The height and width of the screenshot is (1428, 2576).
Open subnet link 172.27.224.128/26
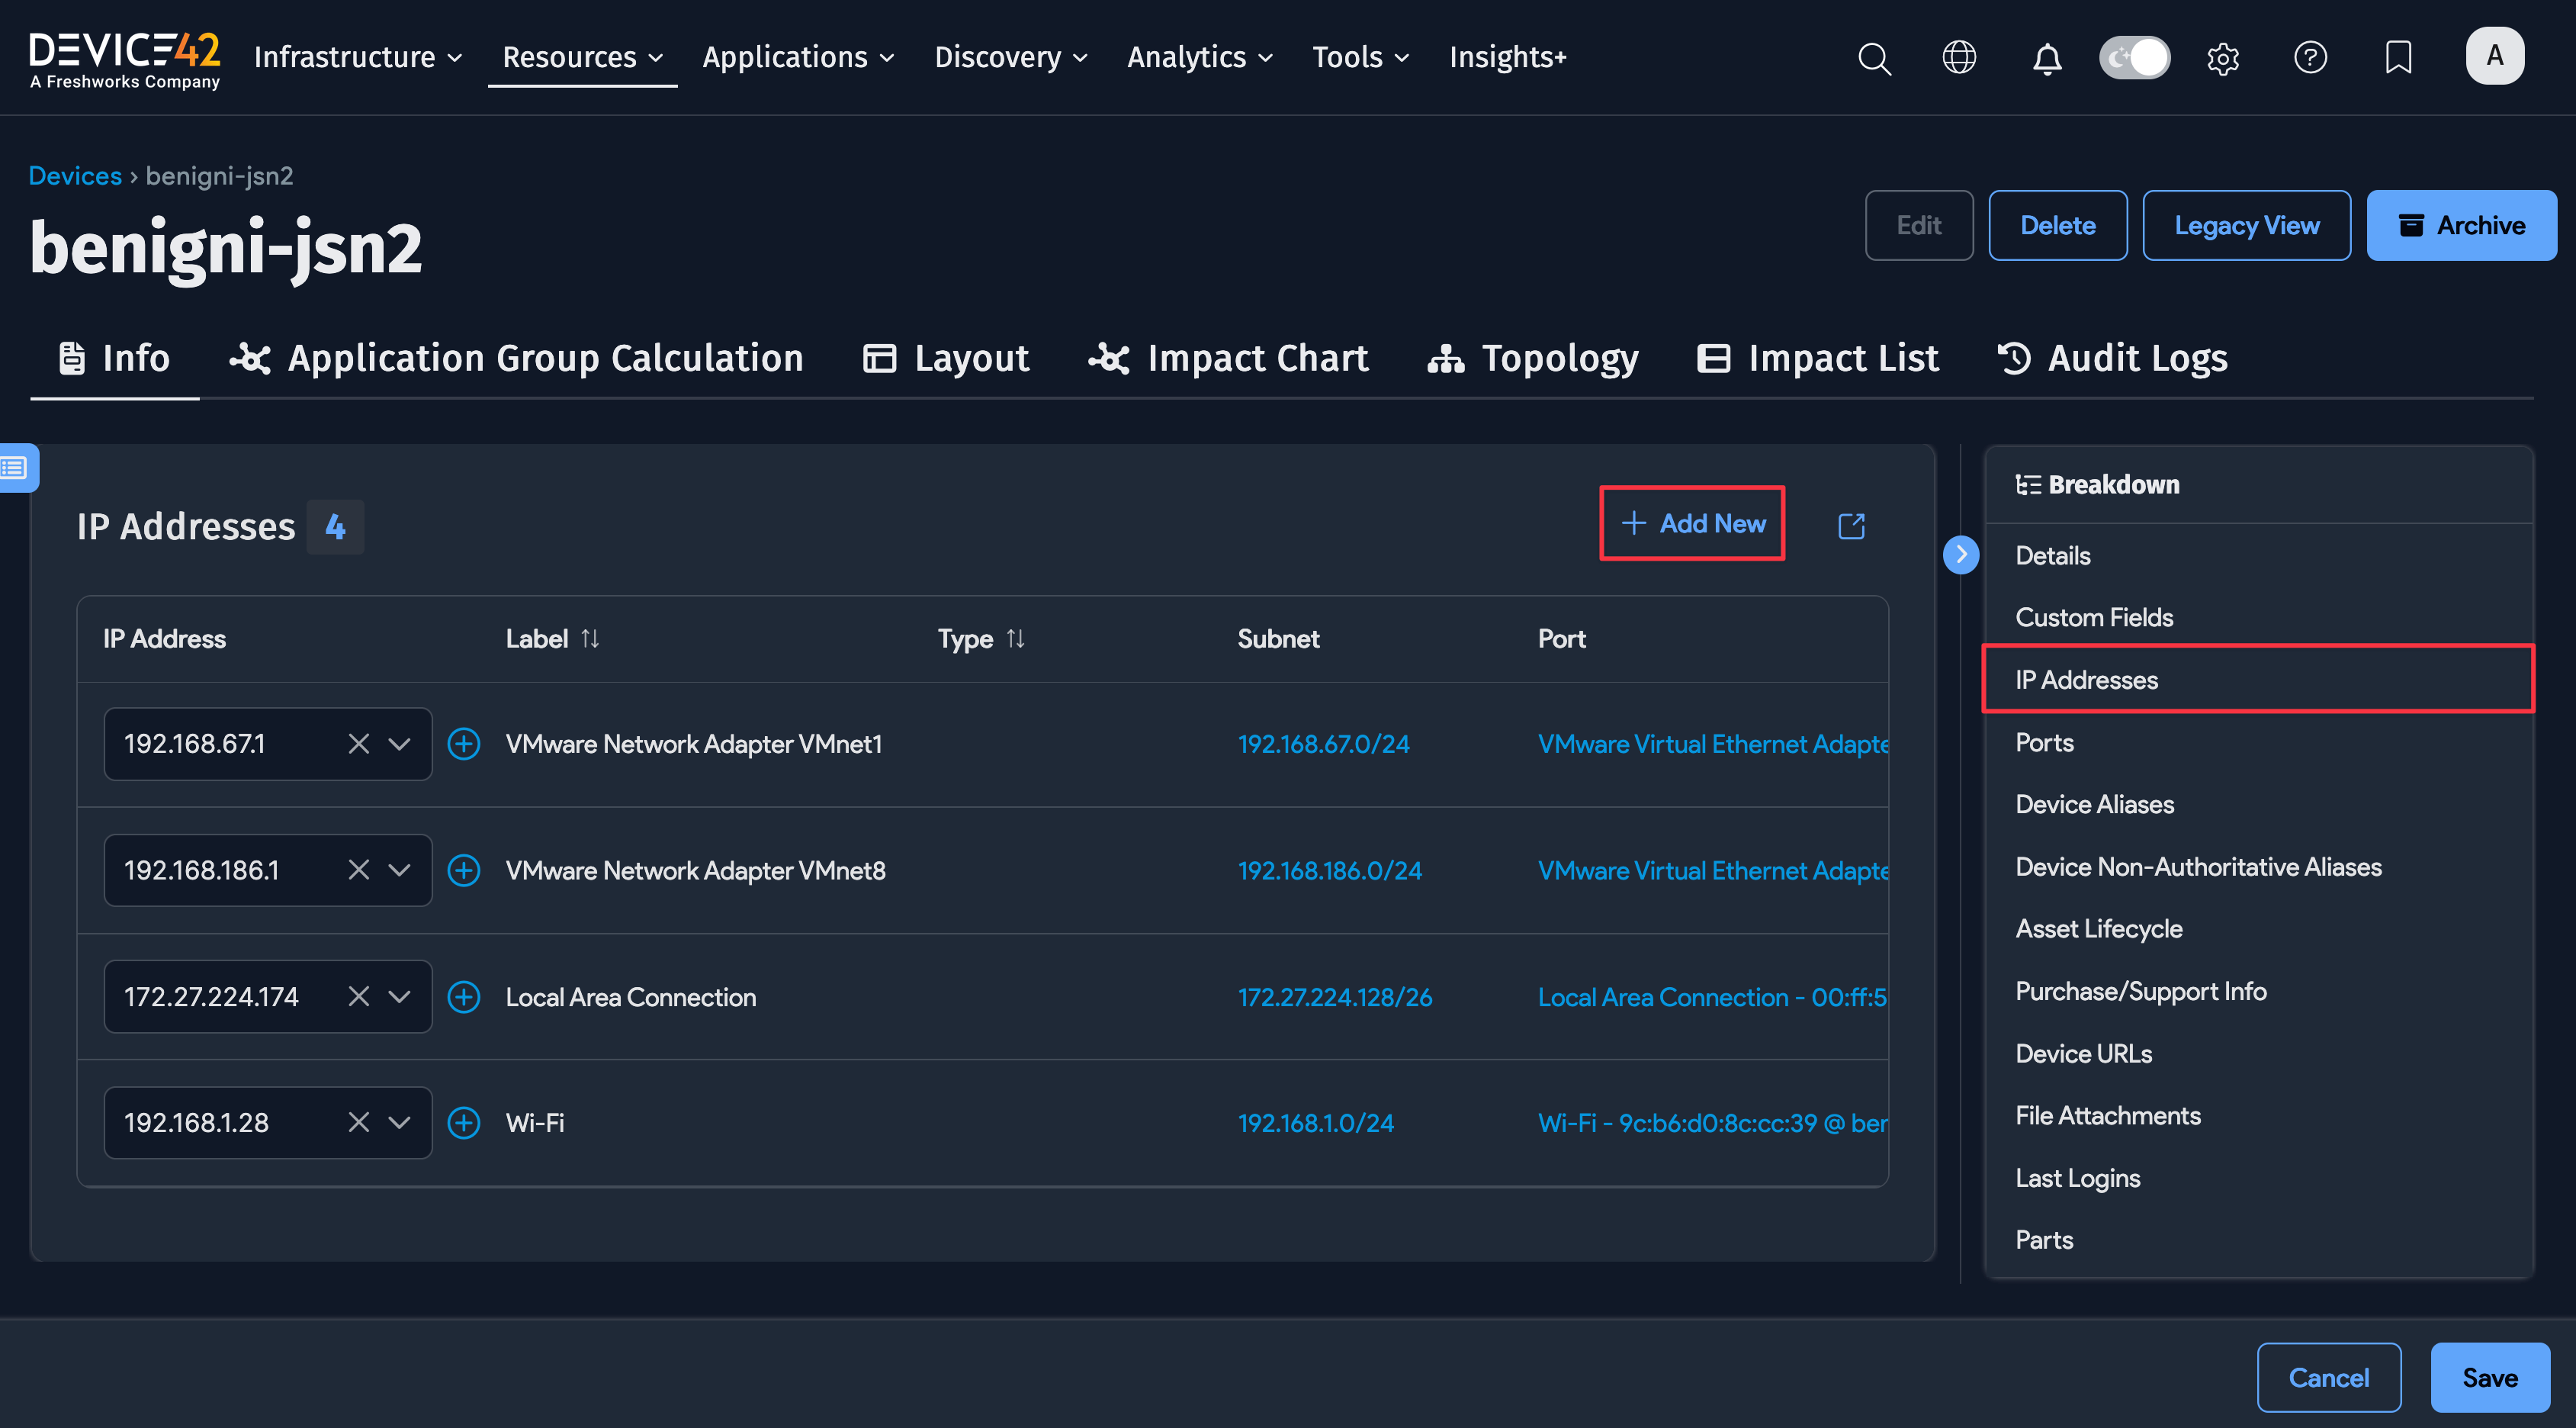coord(1334,997)
